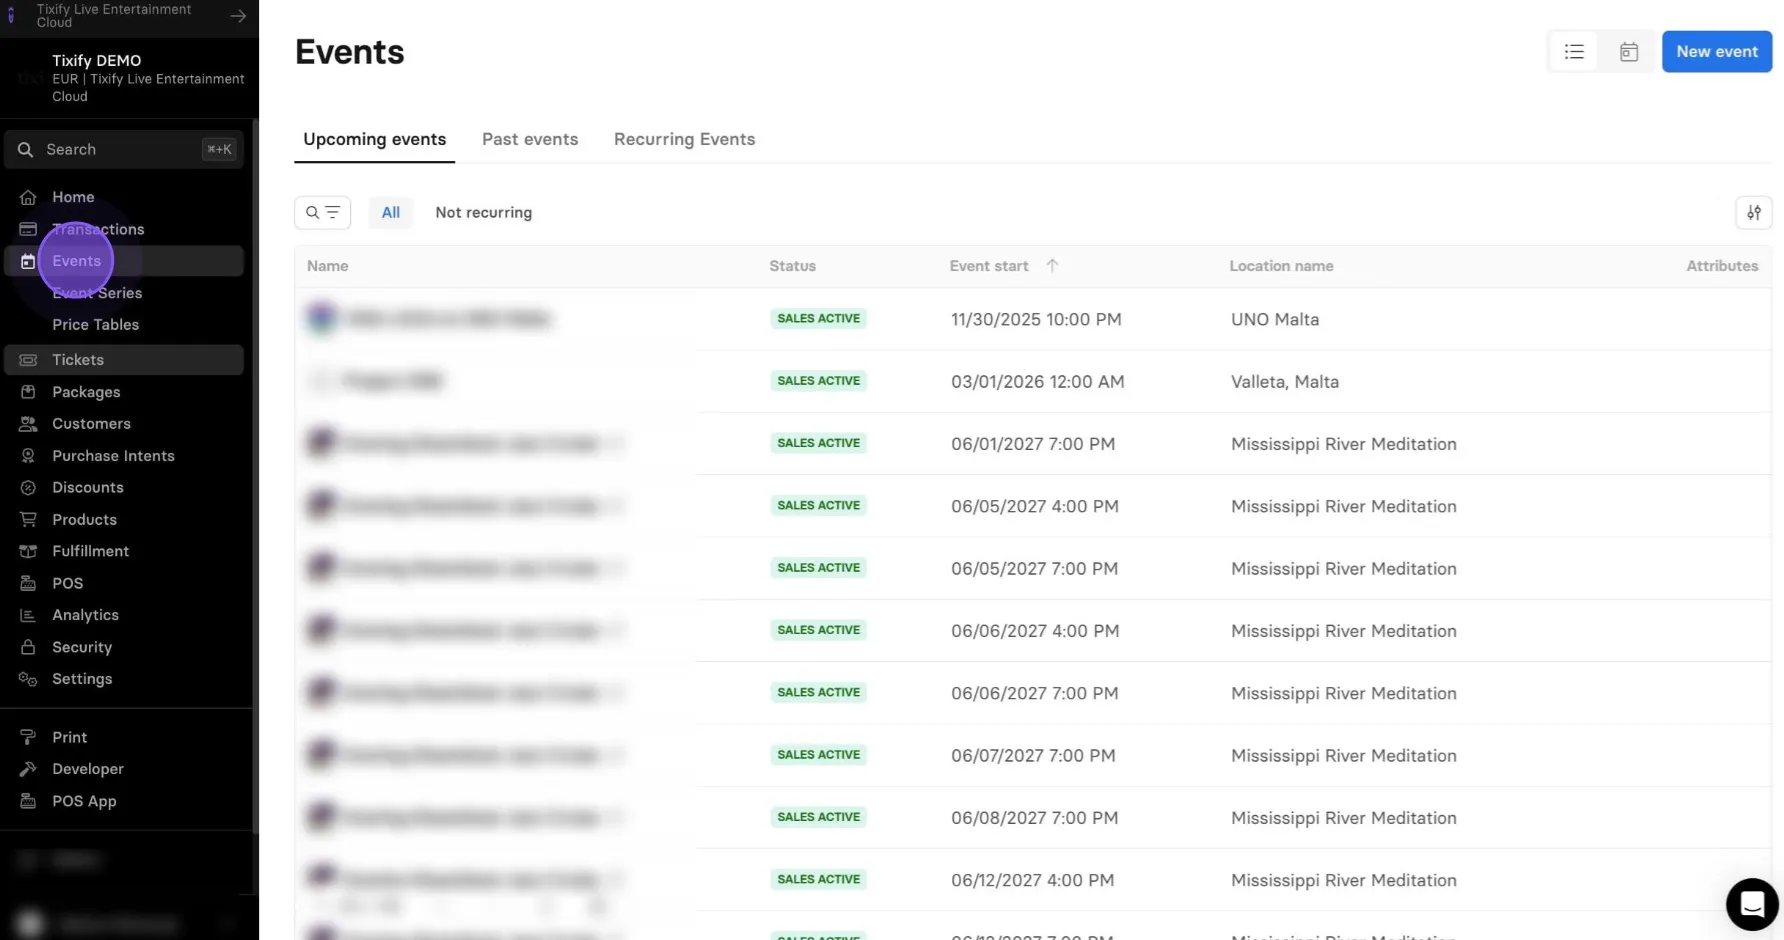Click the UNO Malta location cell

[1275, 319]
